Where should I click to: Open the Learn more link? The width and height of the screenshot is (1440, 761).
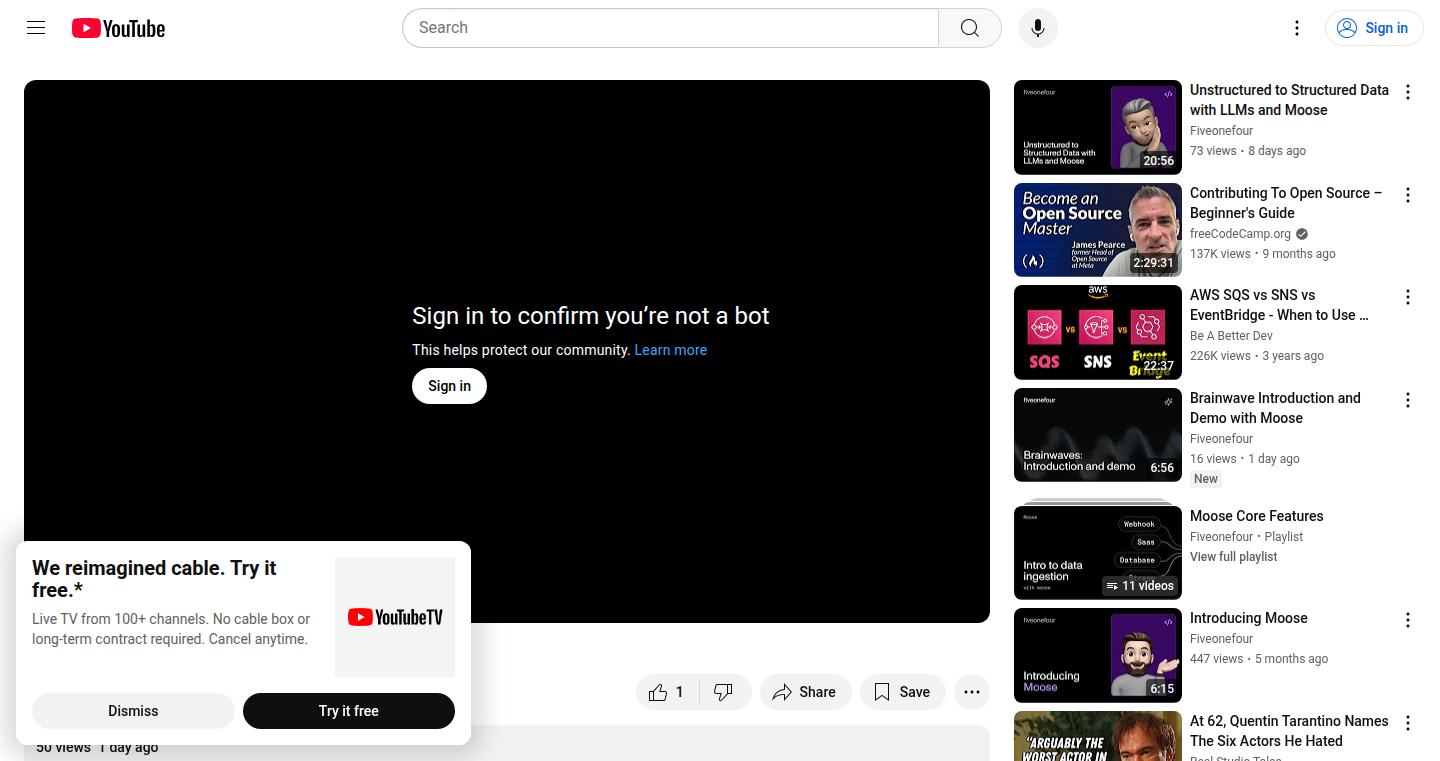coord(671,350)
